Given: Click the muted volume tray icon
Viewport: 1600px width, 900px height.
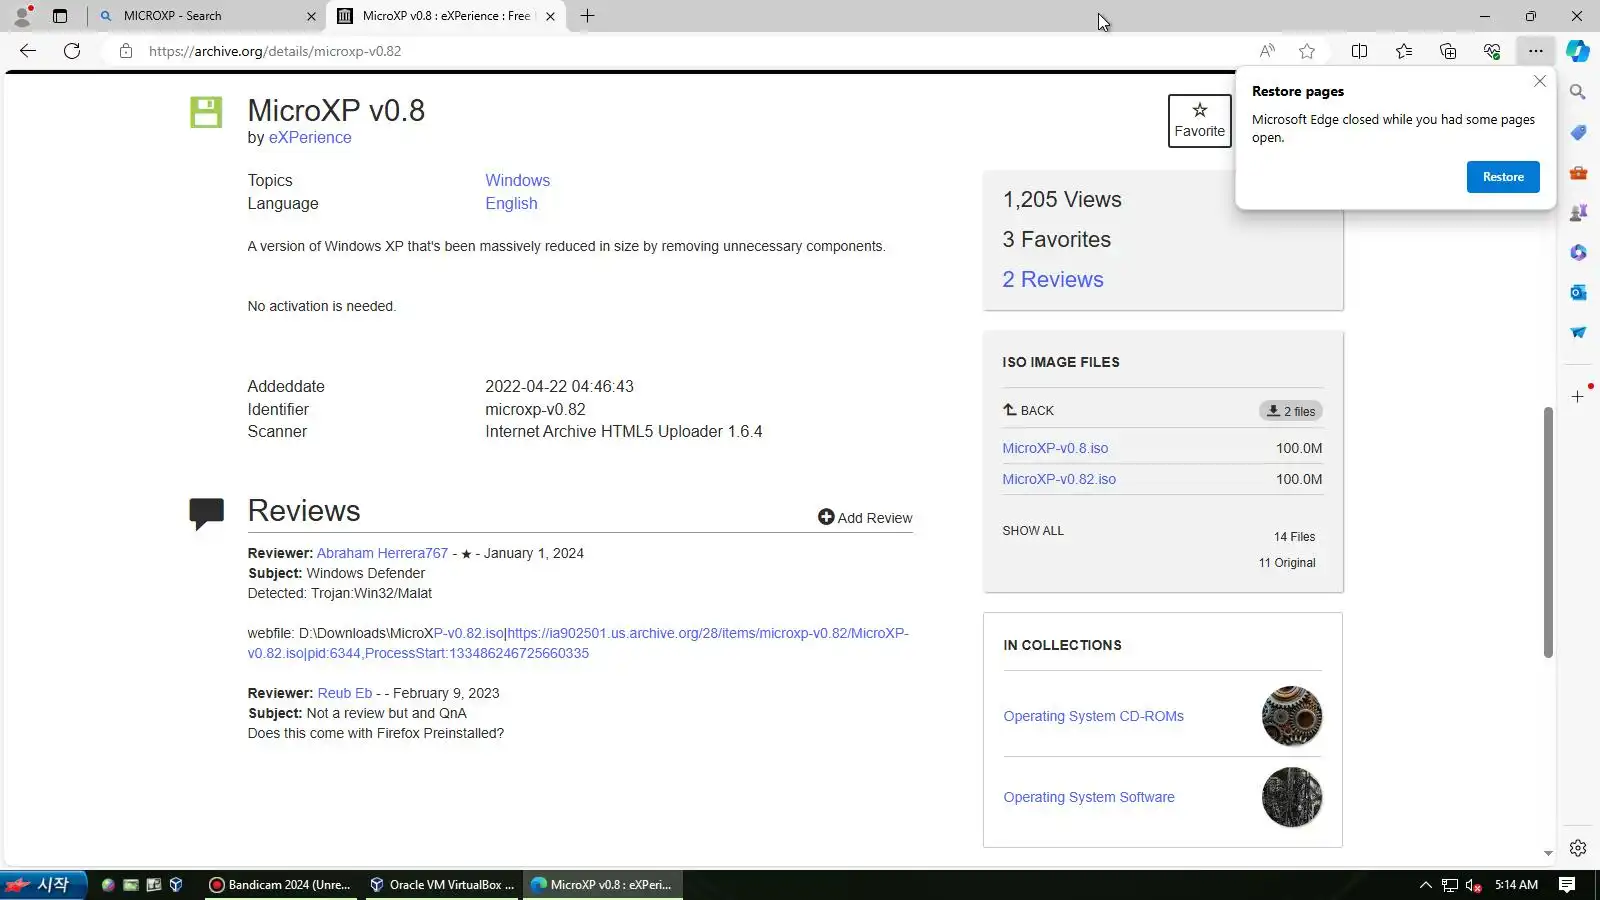Looking at the screenshot, I should (1473, 885).
